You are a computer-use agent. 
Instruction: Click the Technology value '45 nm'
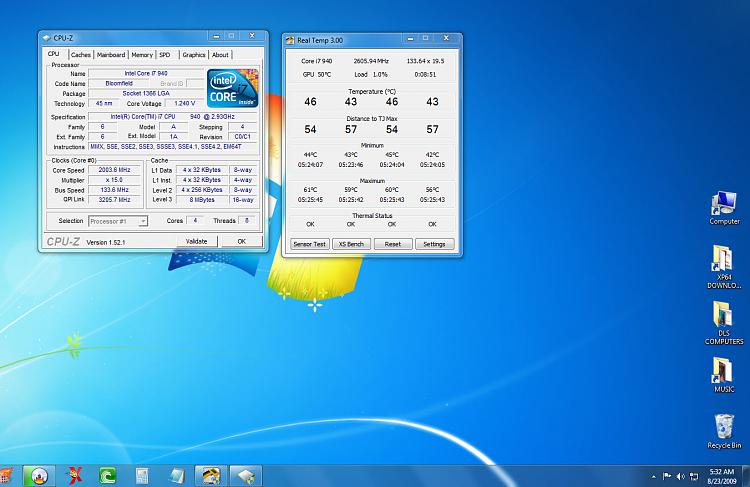(x=104, y=103)
